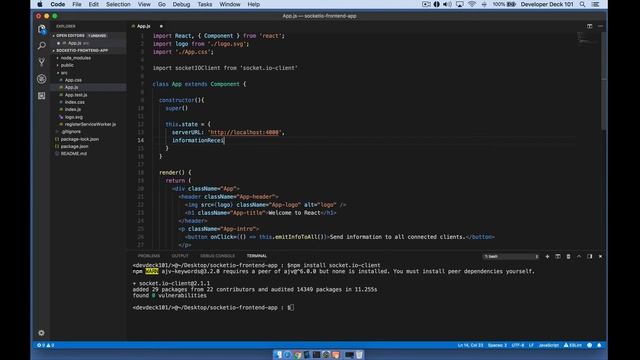Collapse the src folder
Viewport: 640px width, 360px height.
64,73
